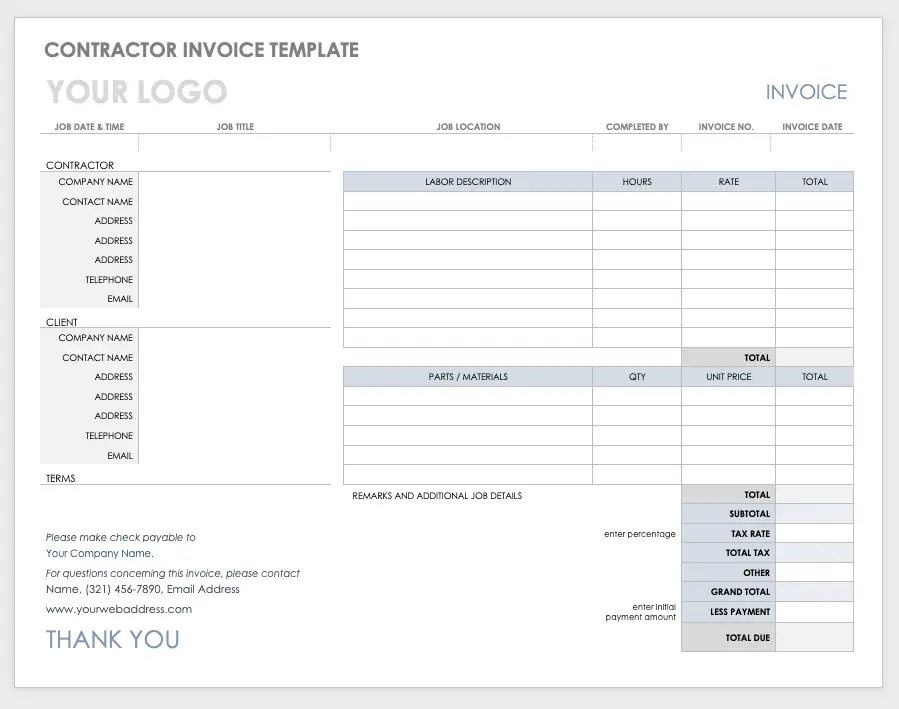
Task: Click the blank field under INVOICE DATE
Action: (x=812, y=143)
